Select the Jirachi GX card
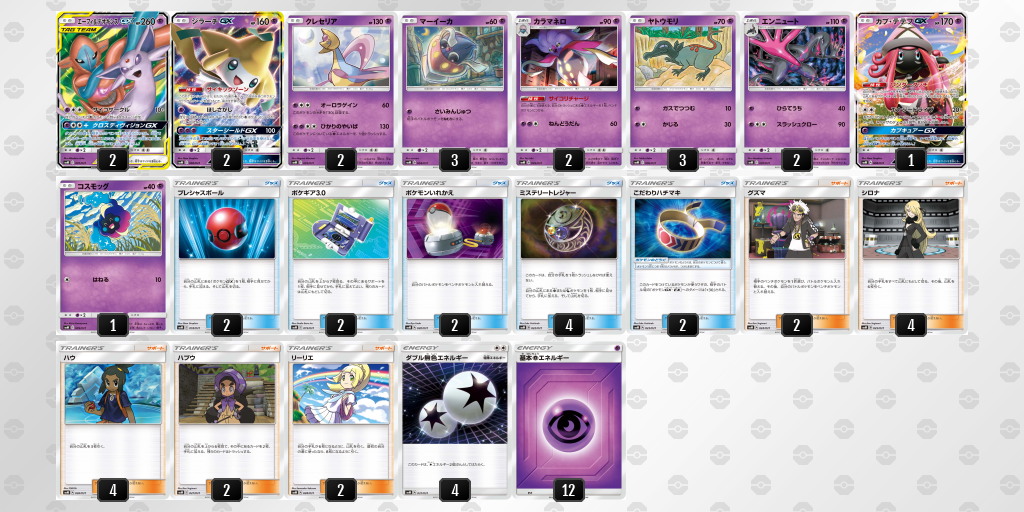Image resolution: width=1024 pixels, height=512 pixels. pyautogui.click(x=227, y=90)
